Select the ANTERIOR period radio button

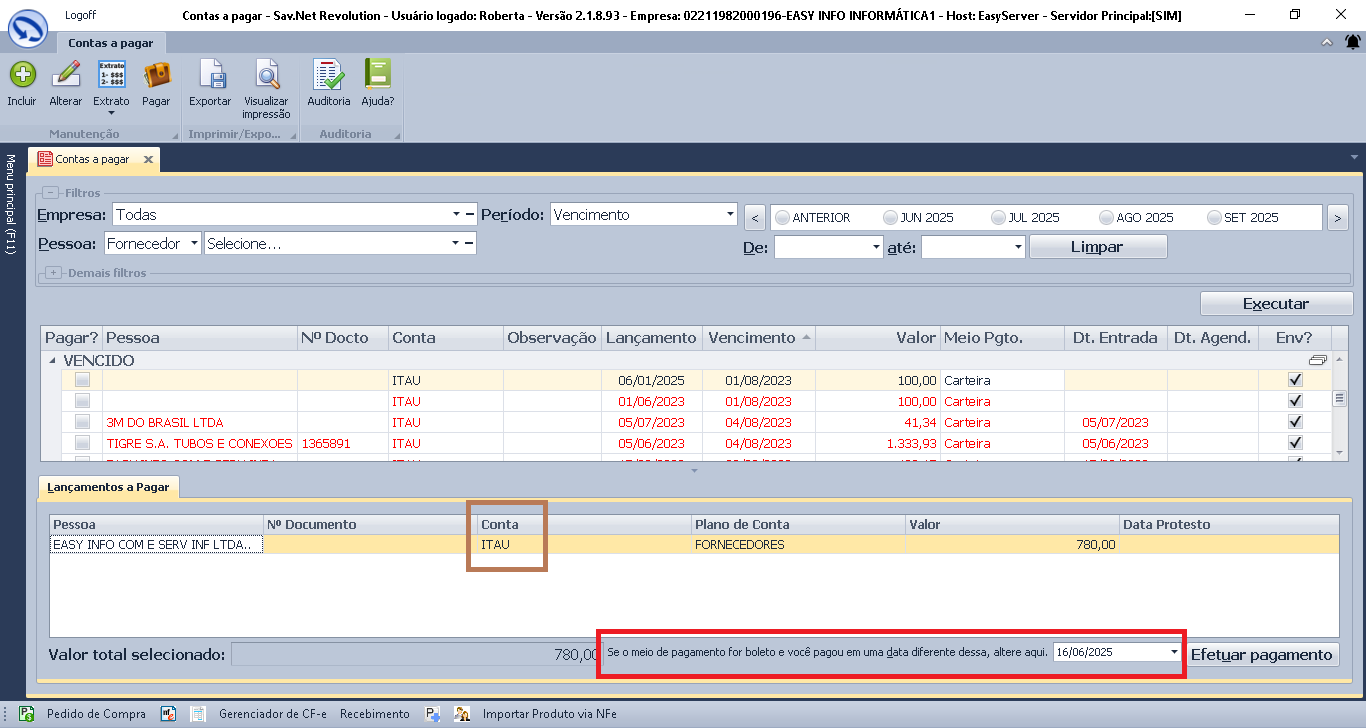[x=782, y=217]
